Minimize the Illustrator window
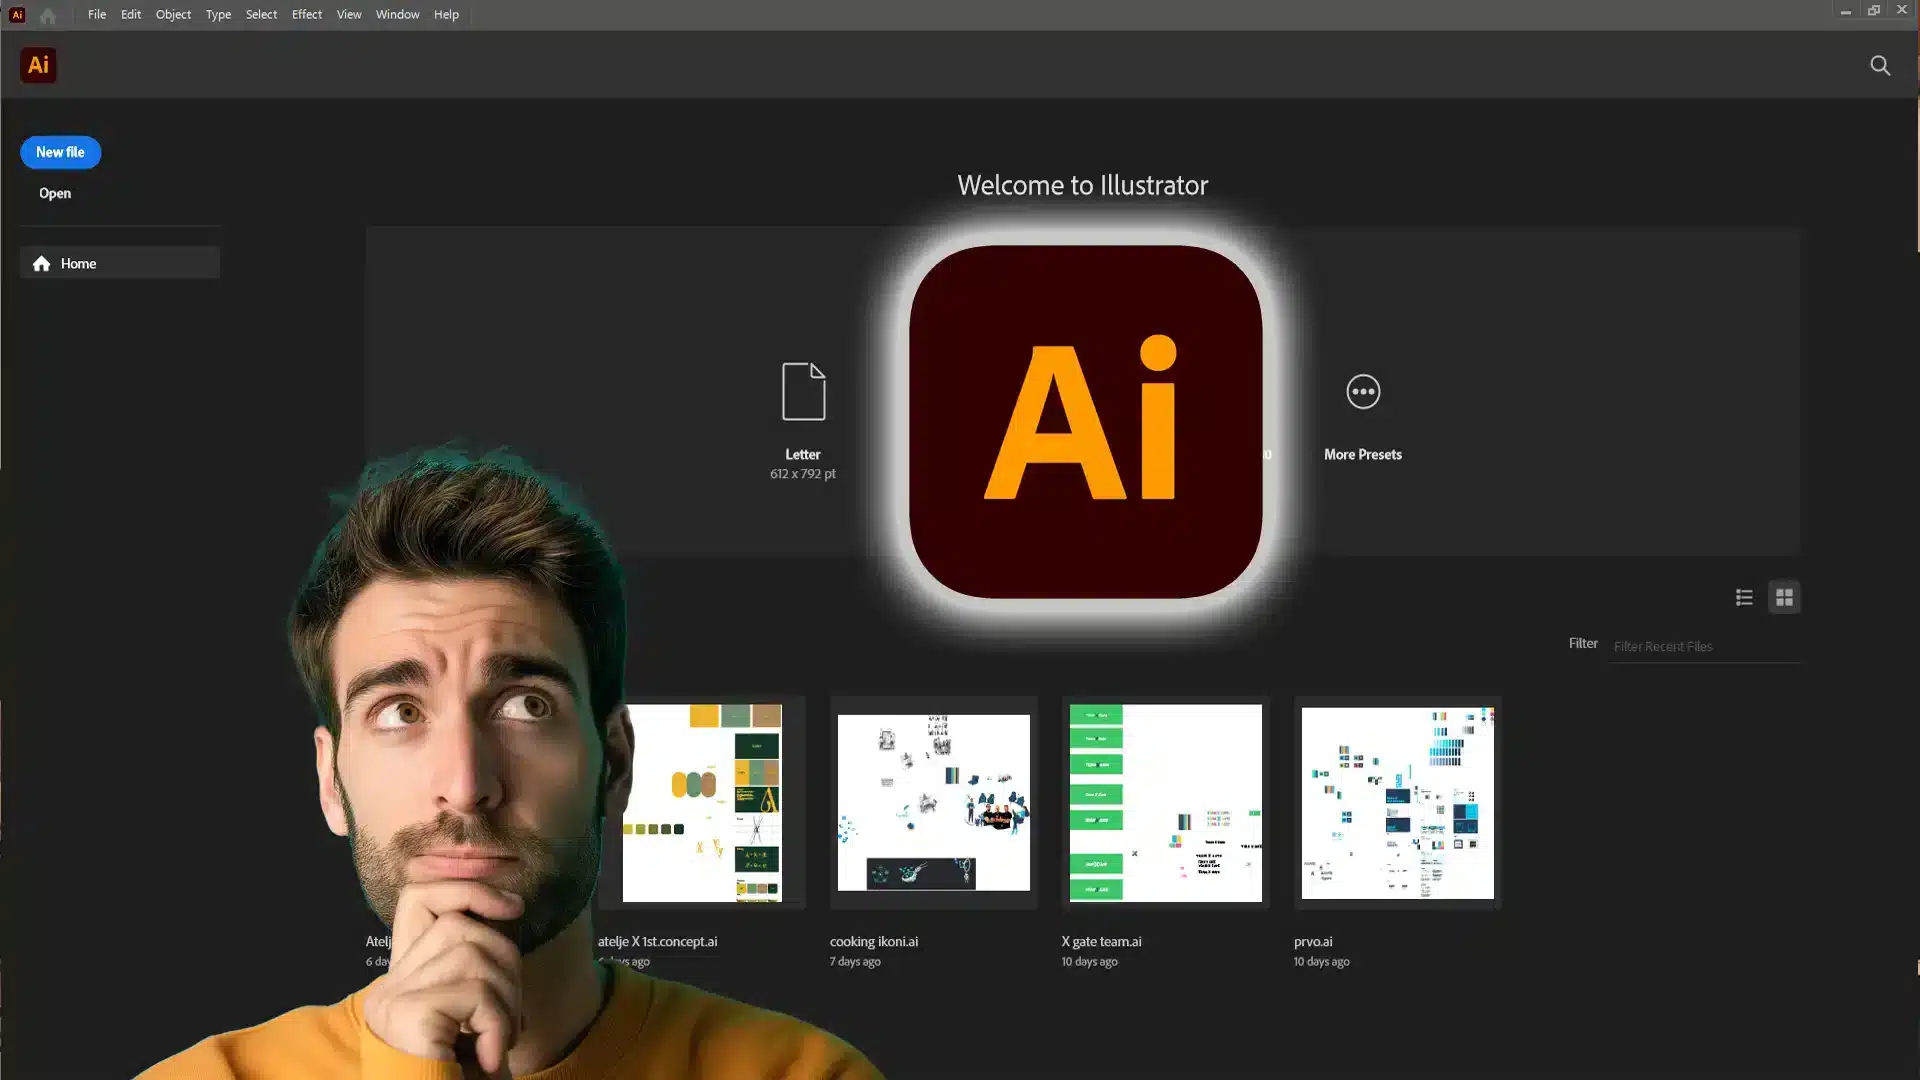 (x=1846, y=10)
